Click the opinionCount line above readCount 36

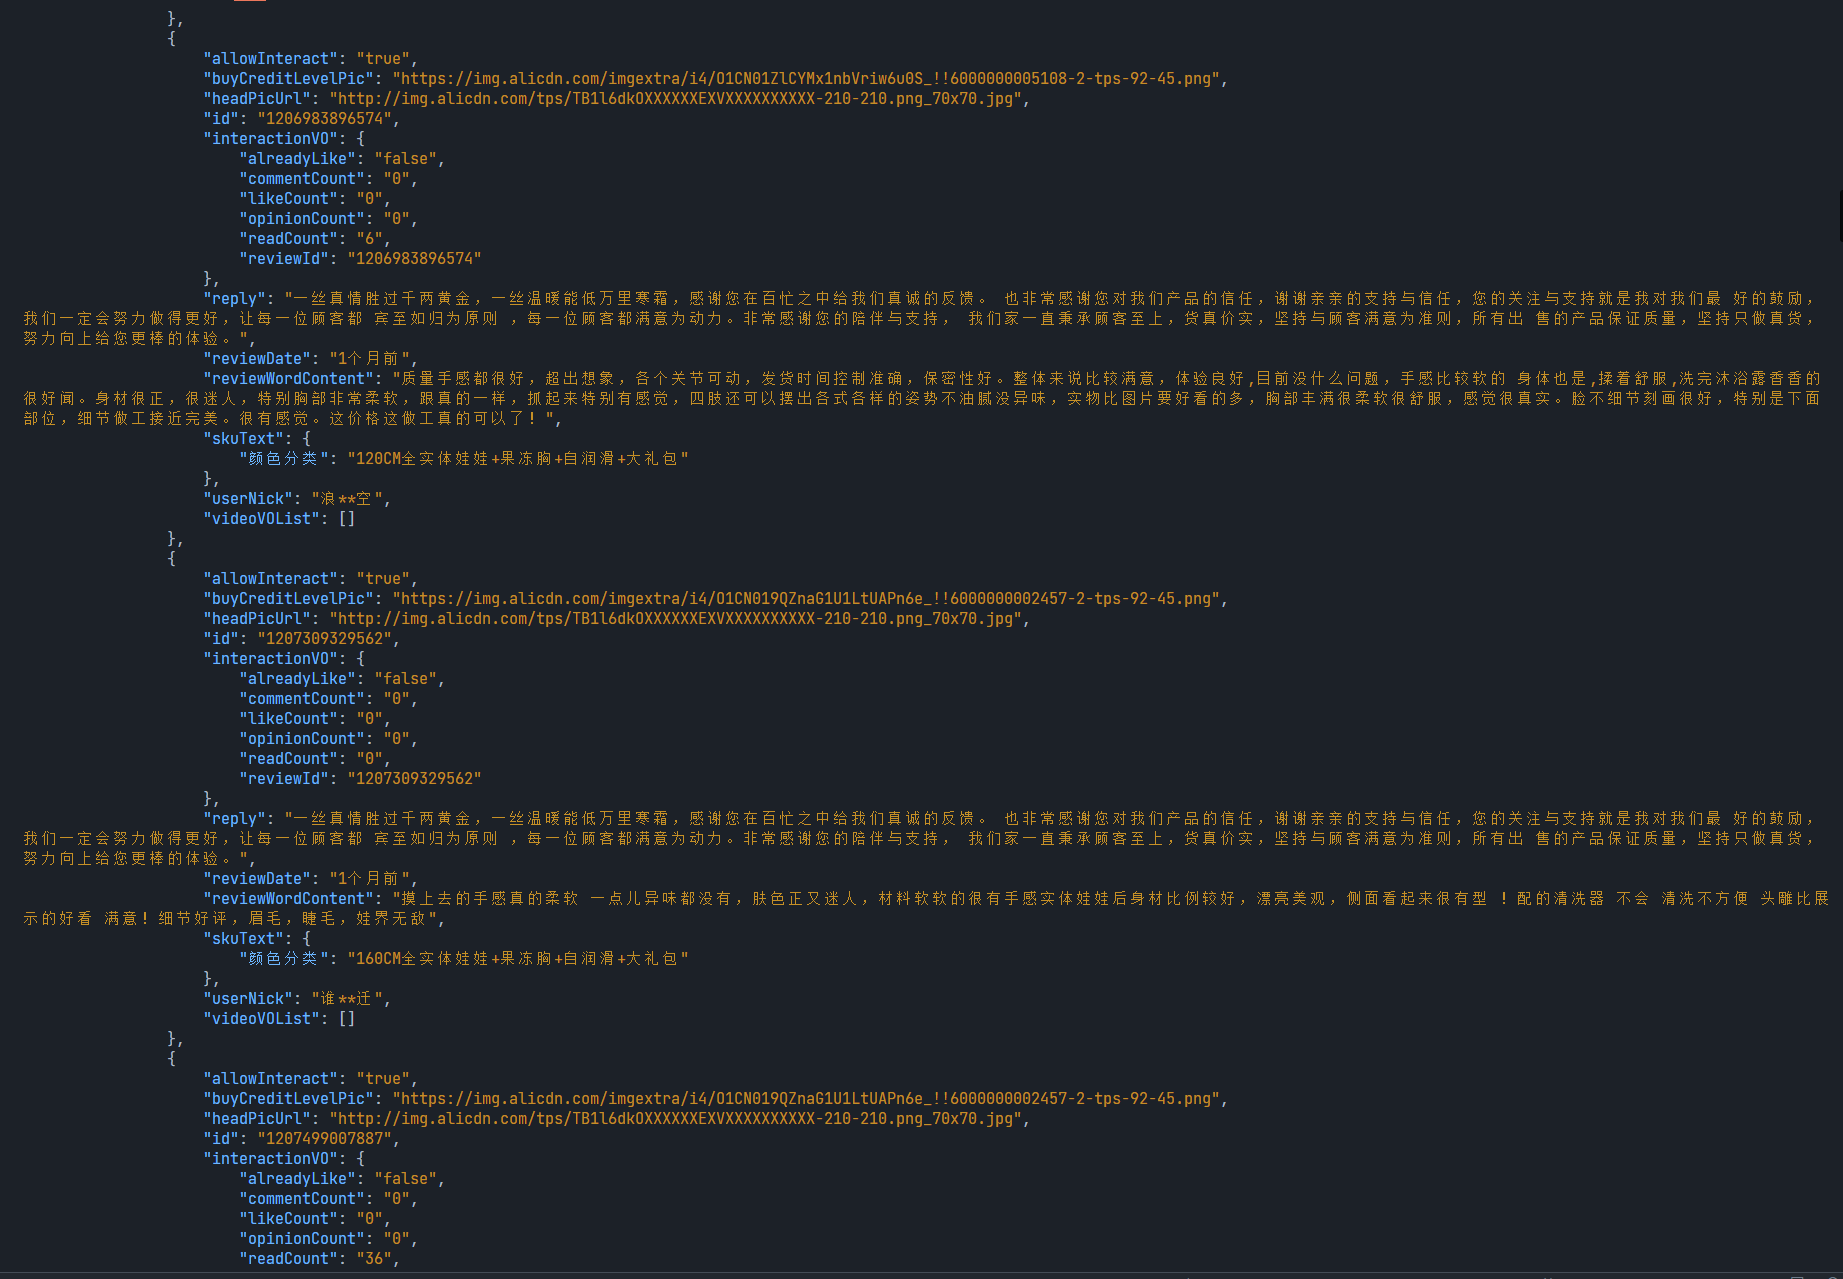click(x=329, y=1238)
